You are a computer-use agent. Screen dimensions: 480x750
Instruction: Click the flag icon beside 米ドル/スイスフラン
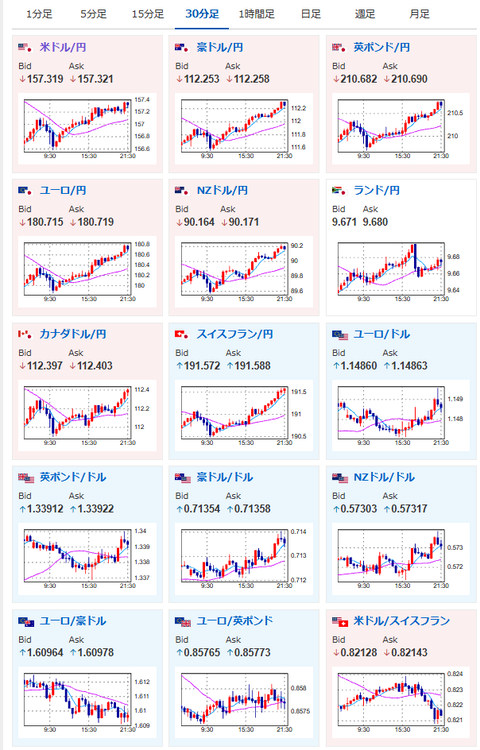(x=340, y=621)
